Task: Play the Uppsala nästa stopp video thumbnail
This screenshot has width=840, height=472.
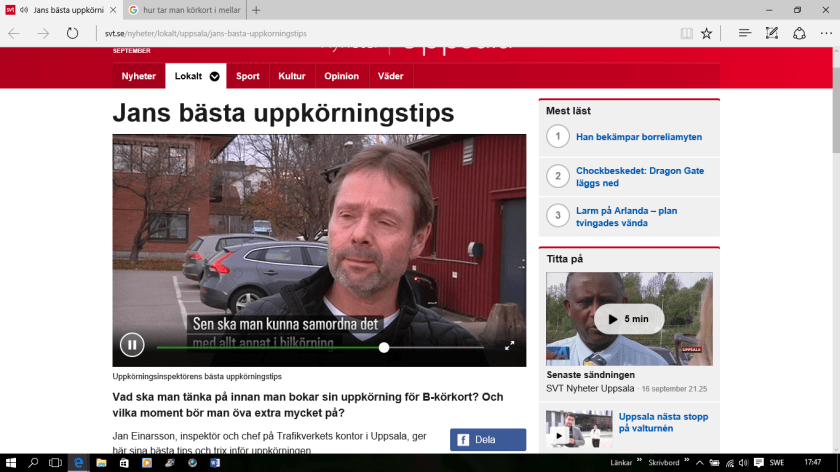Action: click(x=579, y=429)
